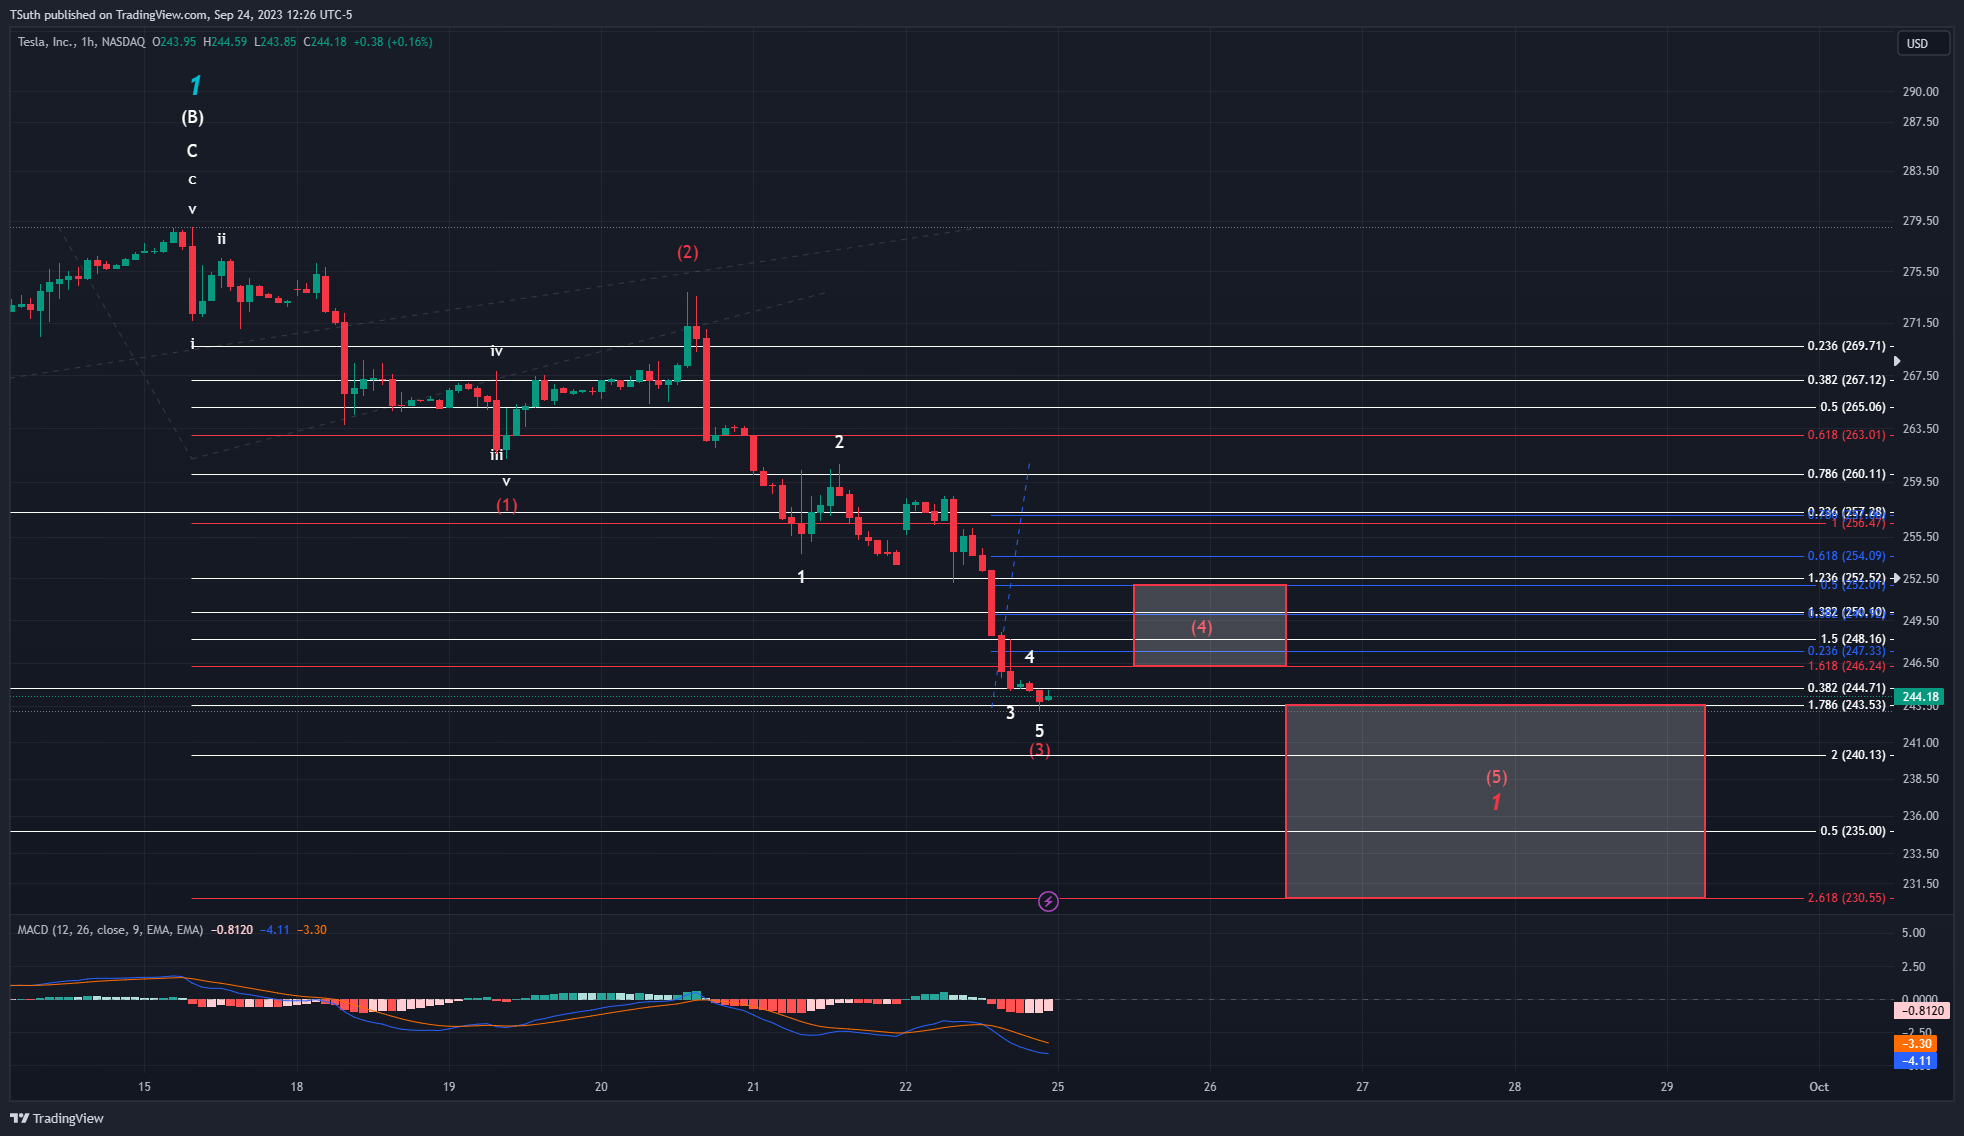This screenshot has width=1964, height=1136.
Task: Select the (4) target rectangle label
Action: pos(1201,627)
